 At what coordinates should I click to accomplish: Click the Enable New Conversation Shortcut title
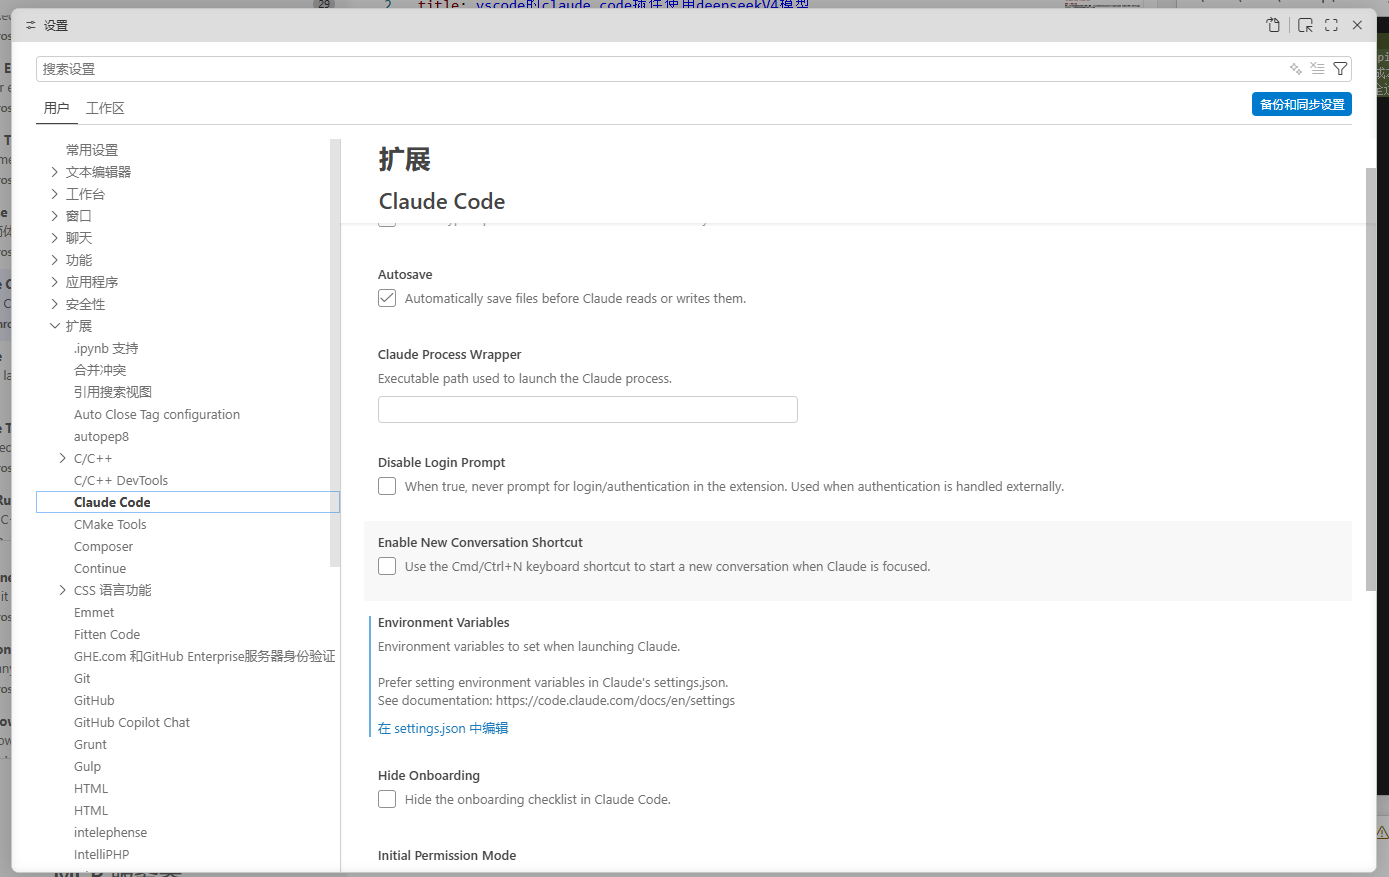coord(480,542)
